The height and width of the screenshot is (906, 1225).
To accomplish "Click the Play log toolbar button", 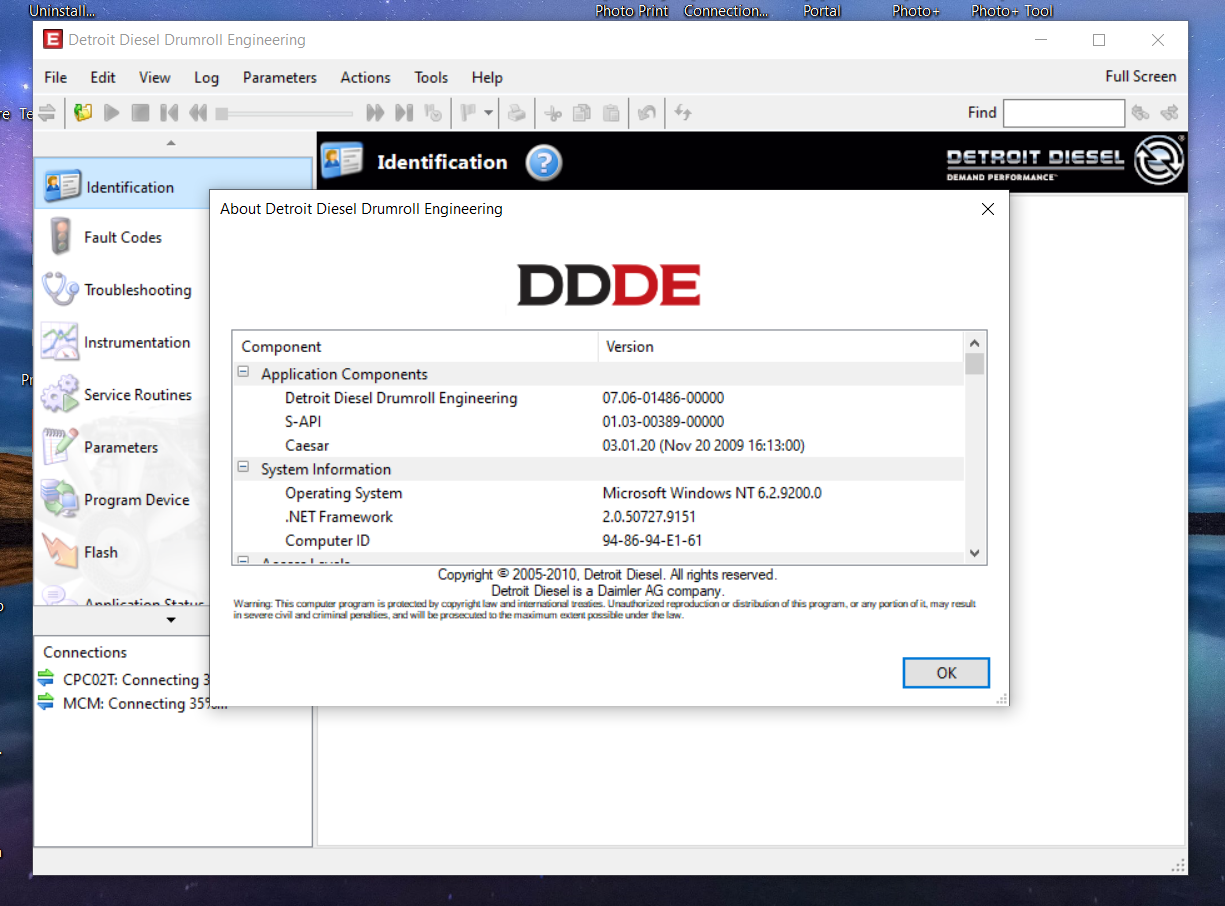I will point(112,113).
